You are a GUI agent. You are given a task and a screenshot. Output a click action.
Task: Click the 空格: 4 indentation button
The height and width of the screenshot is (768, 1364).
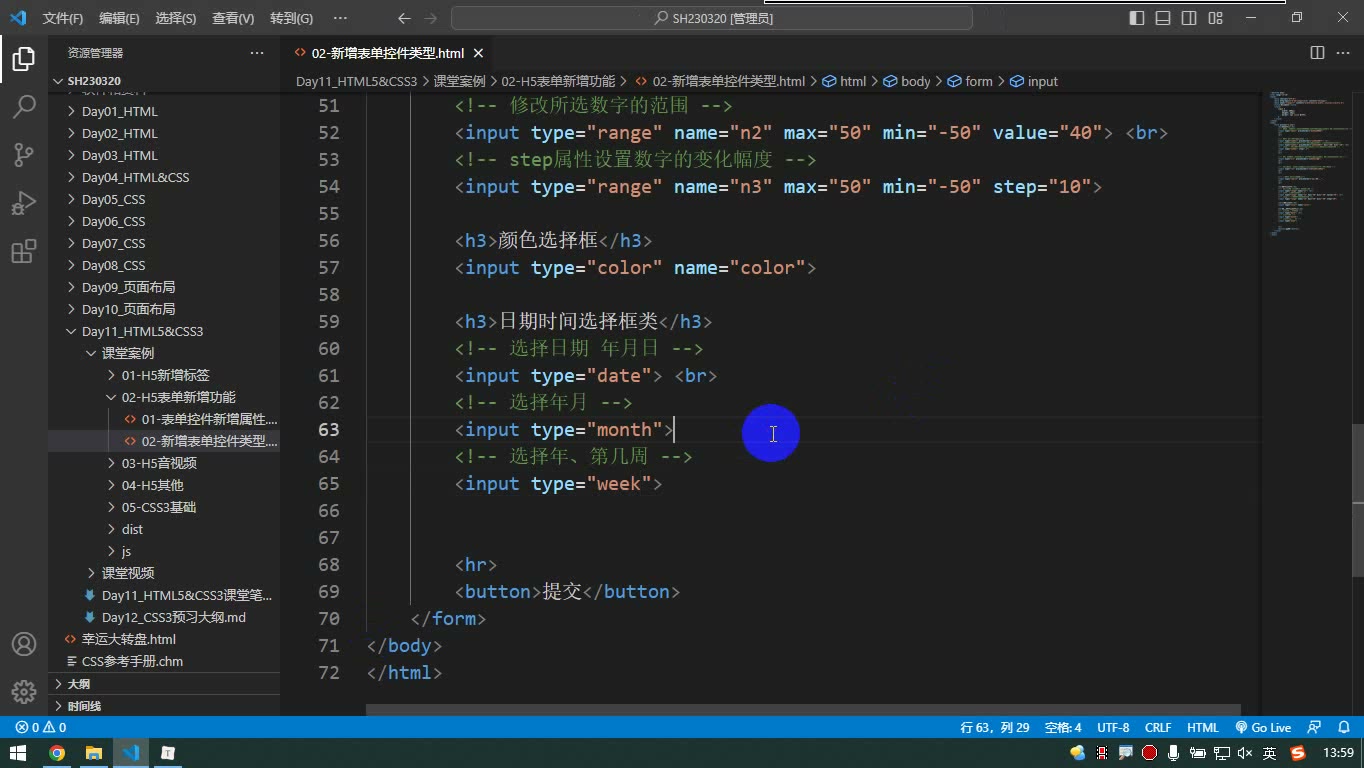pyautogui.click(x=1063, y=728)
